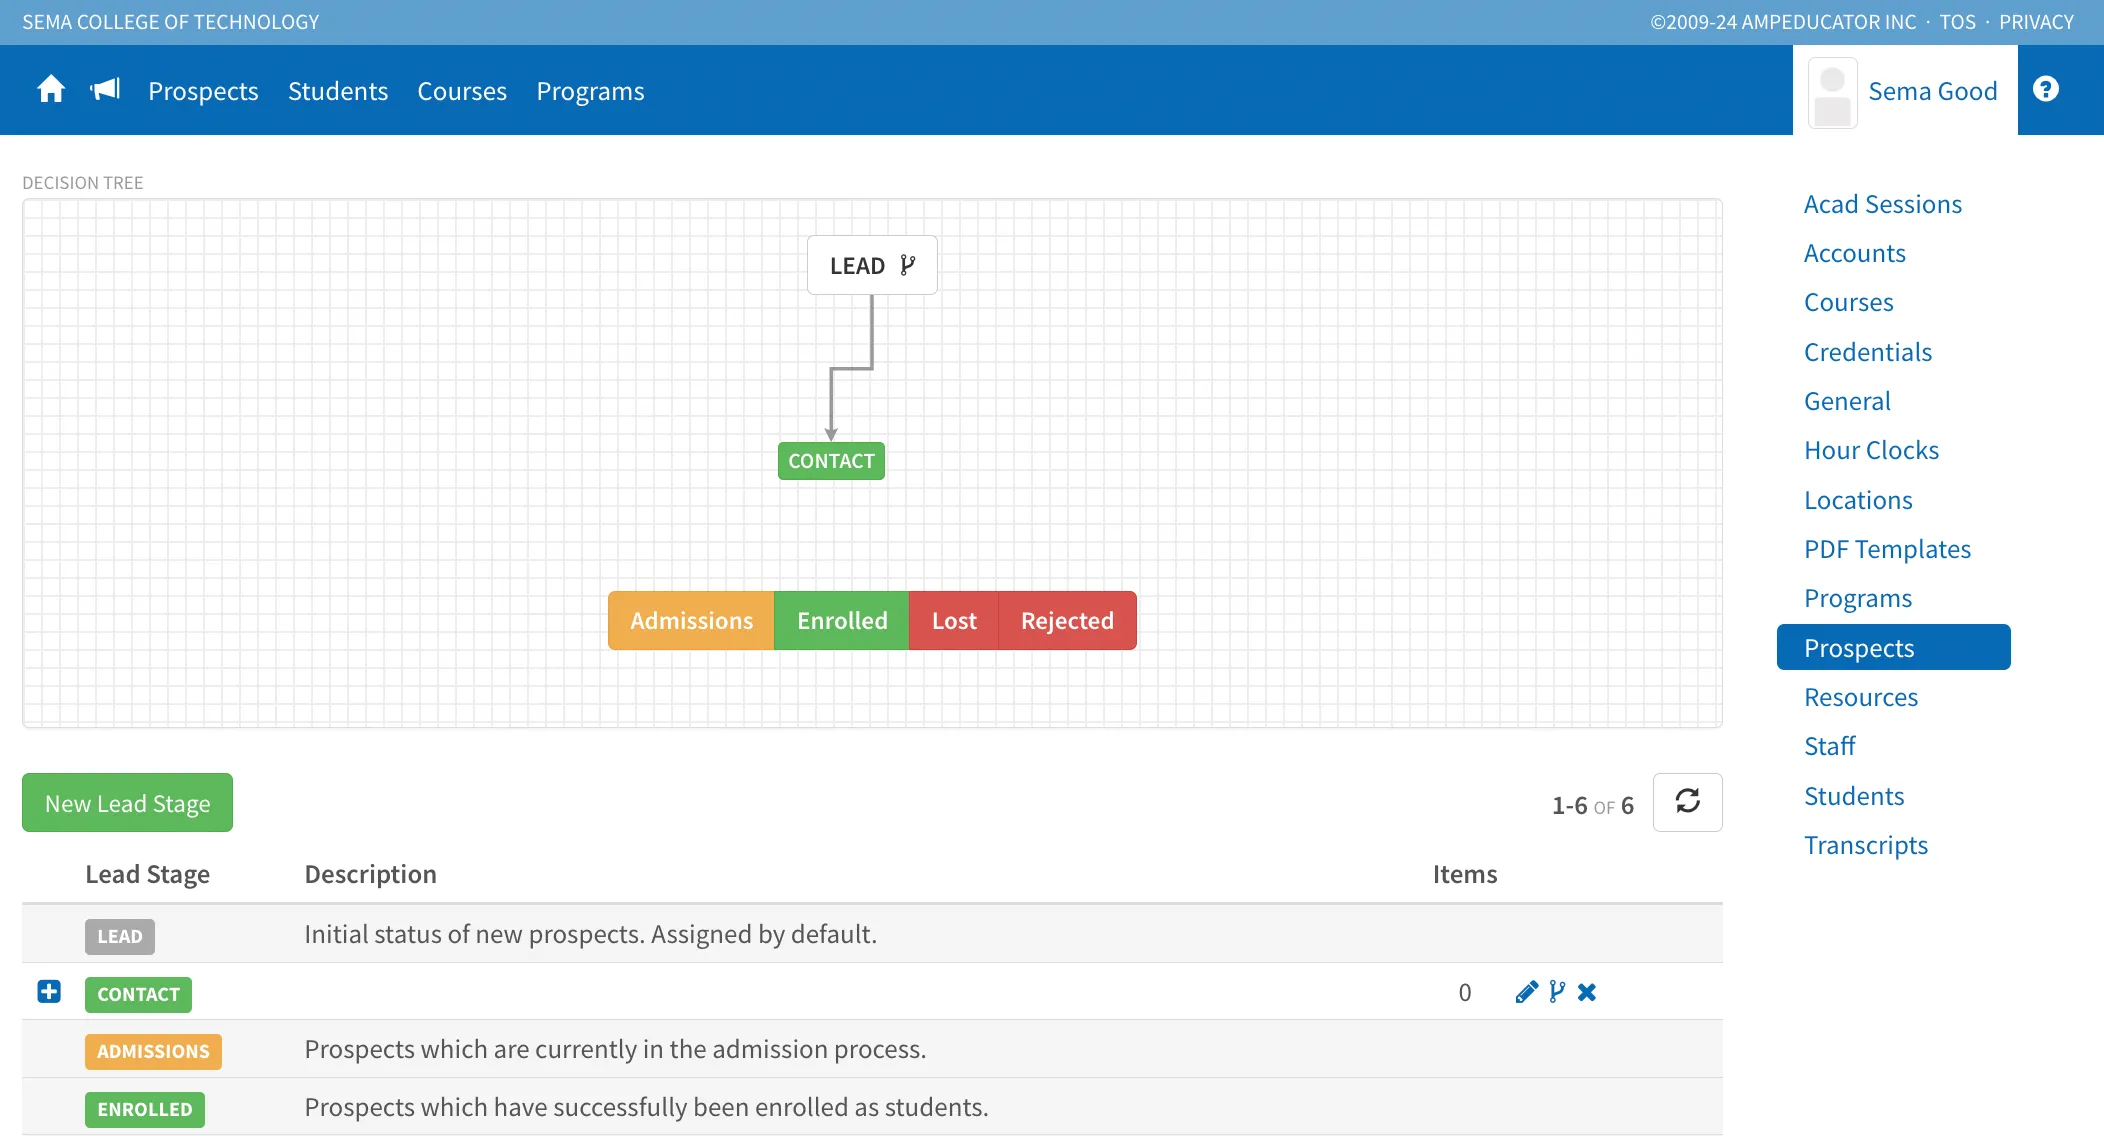Open Staff settings
2104x1136 pixels.
tap(1829, 746)
